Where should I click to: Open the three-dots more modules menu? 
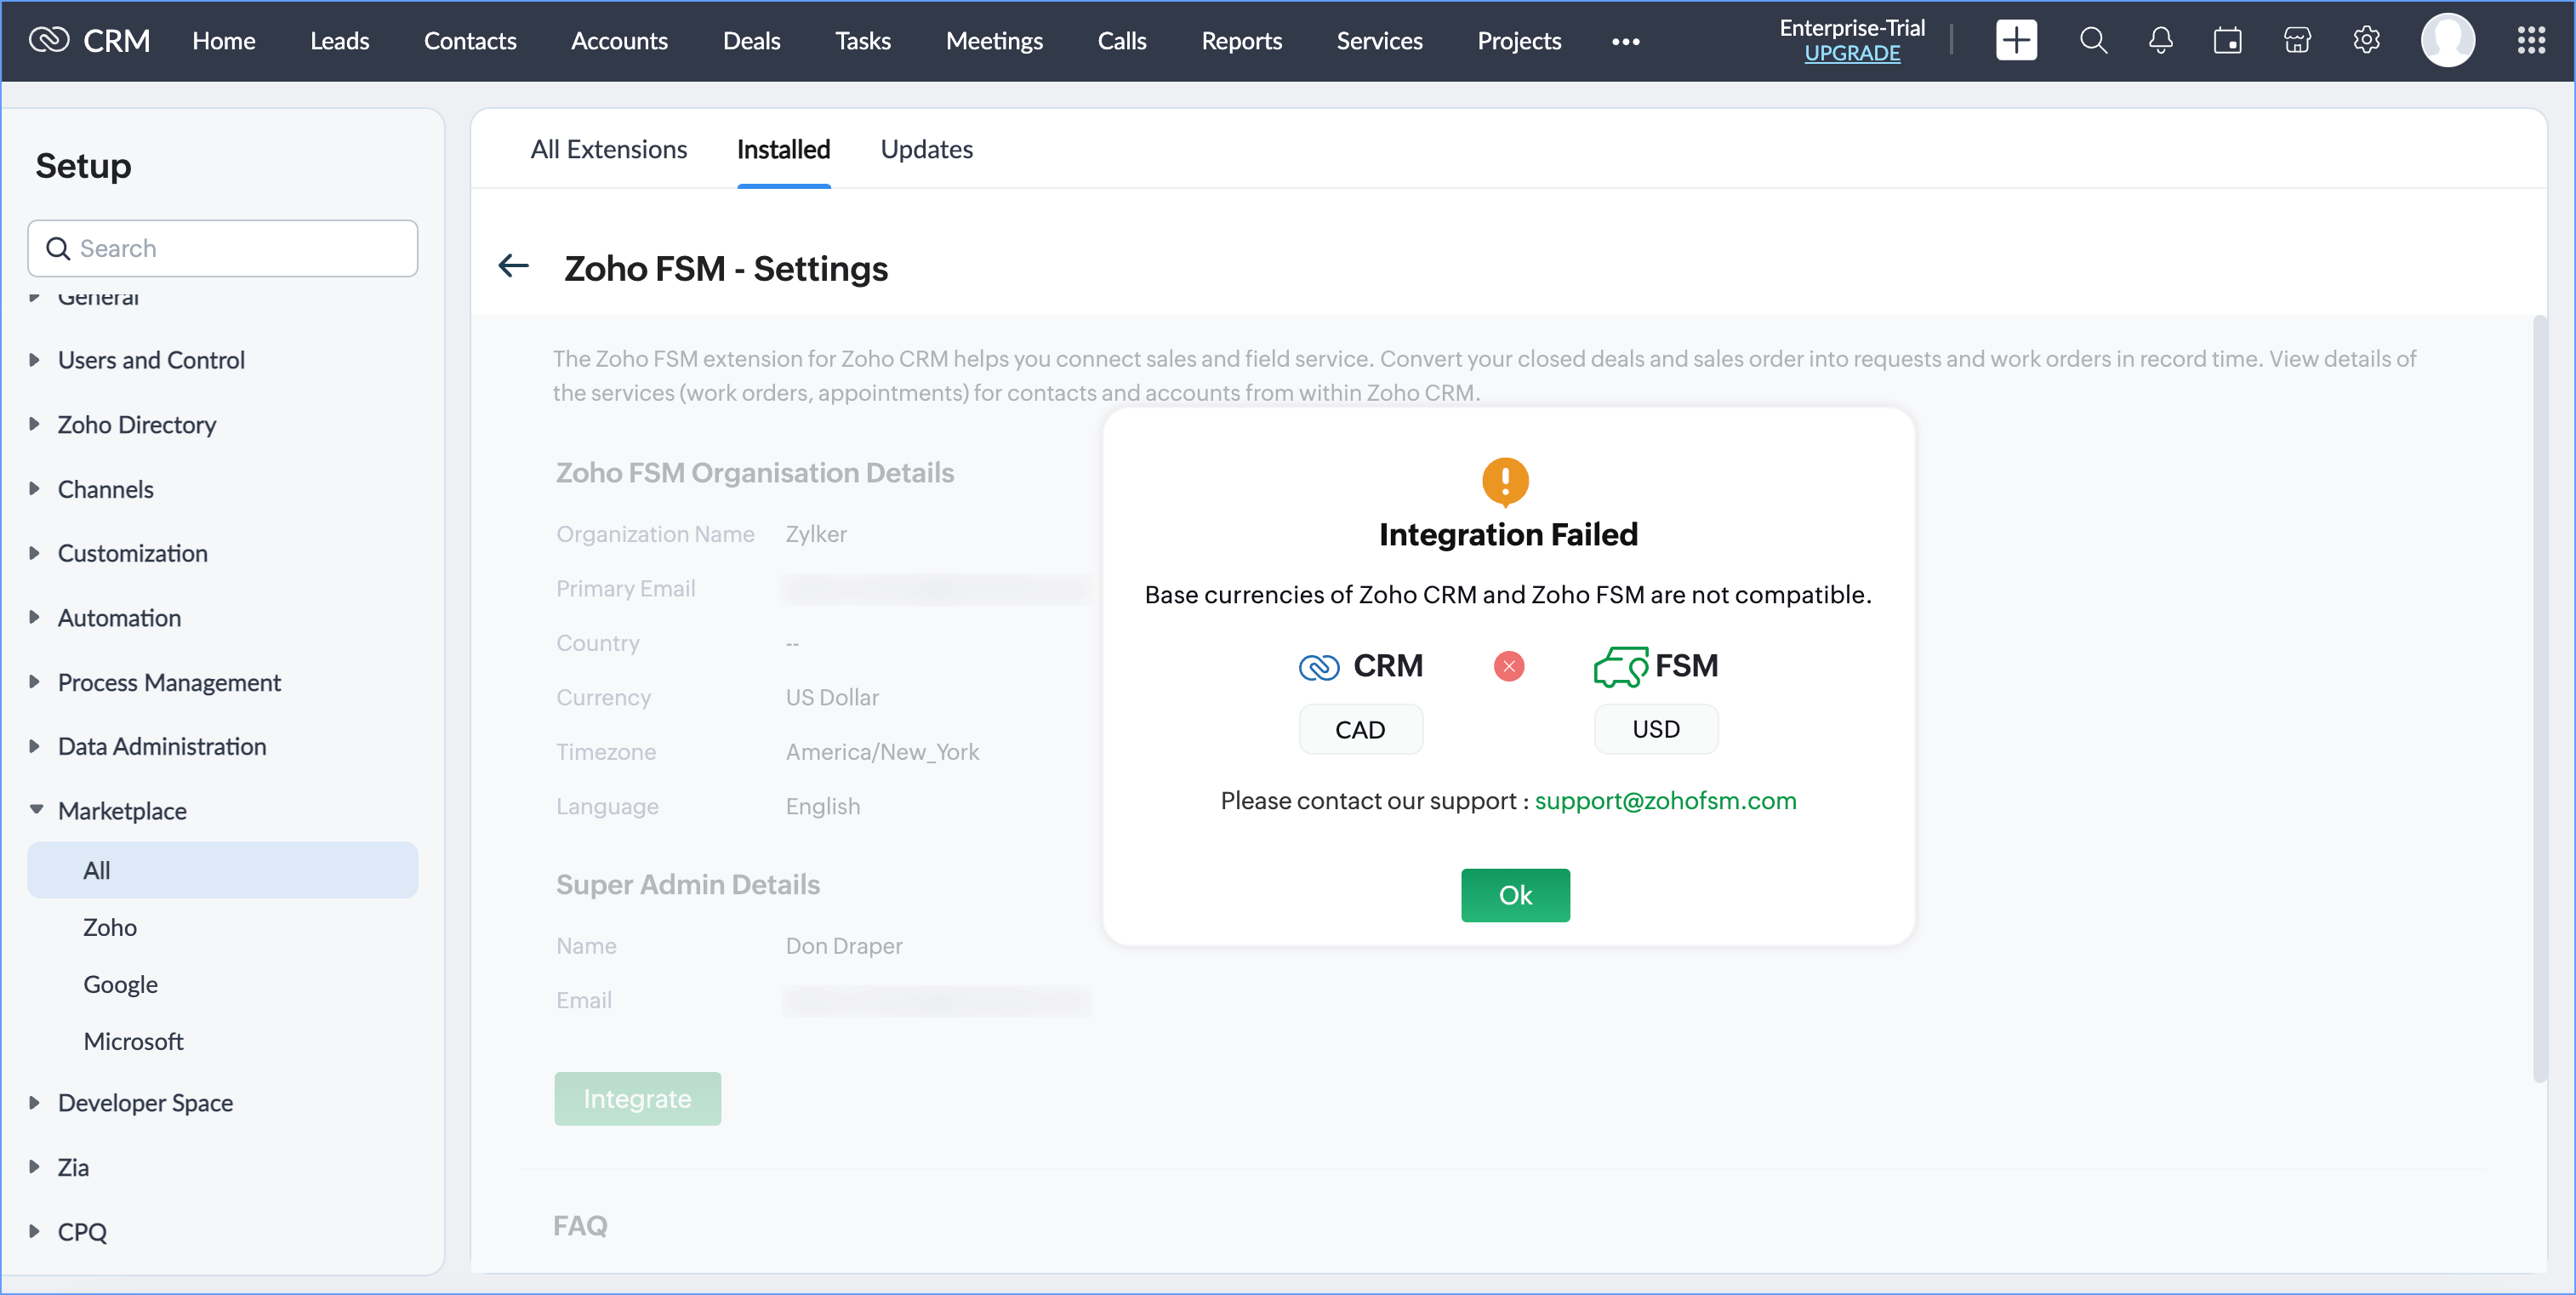click(1625, 42)
